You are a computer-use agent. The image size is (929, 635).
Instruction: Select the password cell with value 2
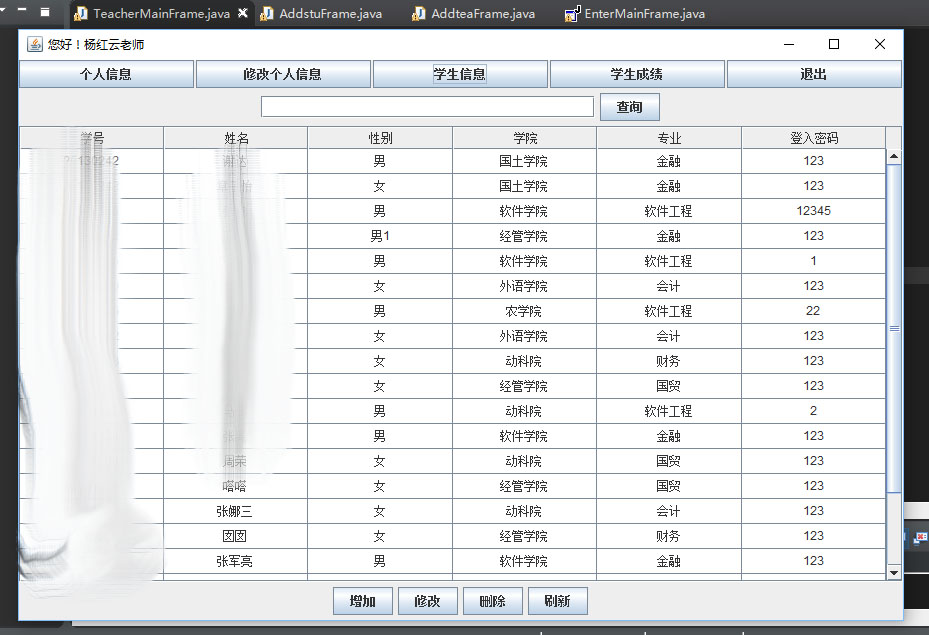coord(813,411)
